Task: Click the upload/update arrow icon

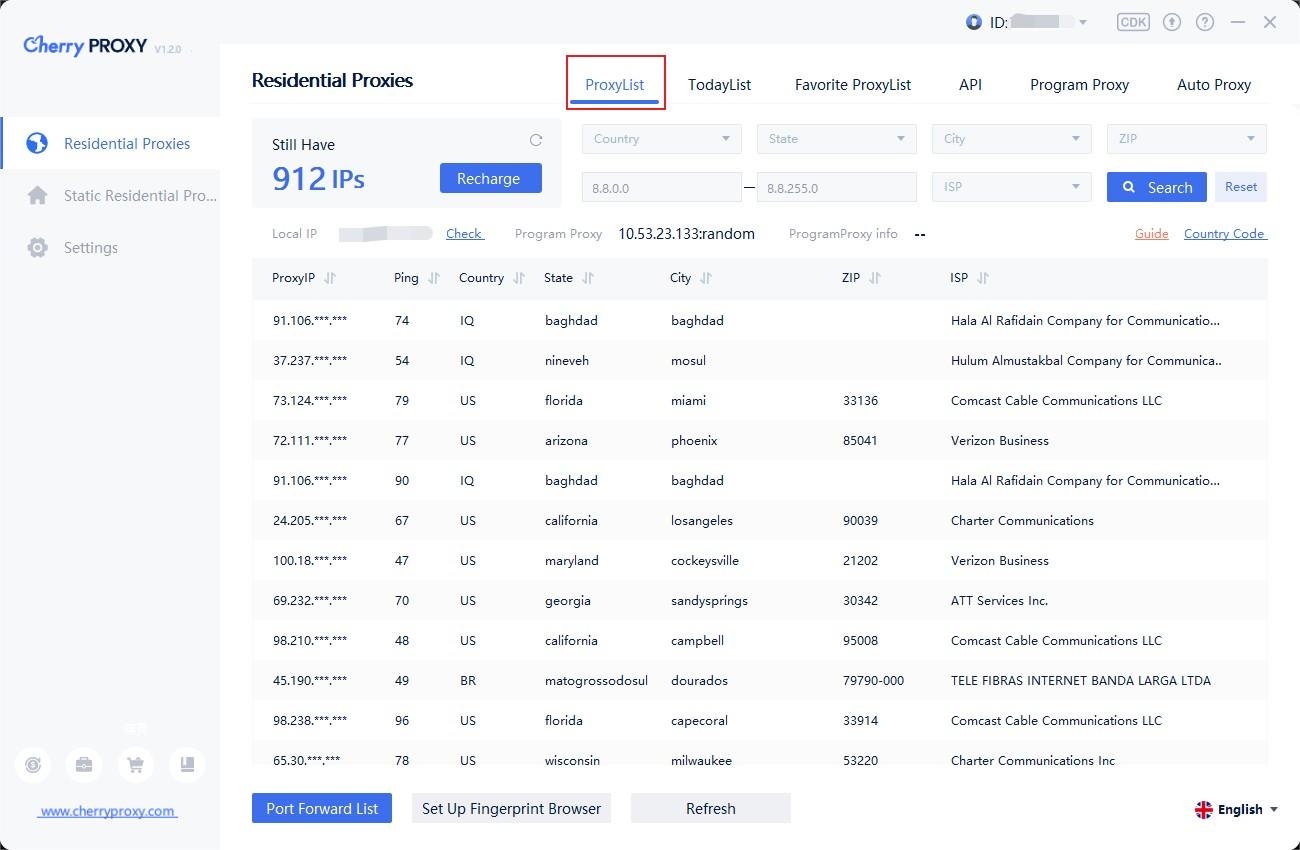Action: coord(1171,22)
